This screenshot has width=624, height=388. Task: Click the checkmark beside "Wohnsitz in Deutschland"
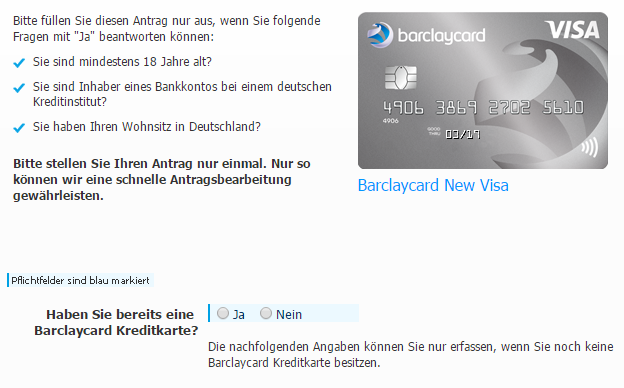click(x=19, y=128)
